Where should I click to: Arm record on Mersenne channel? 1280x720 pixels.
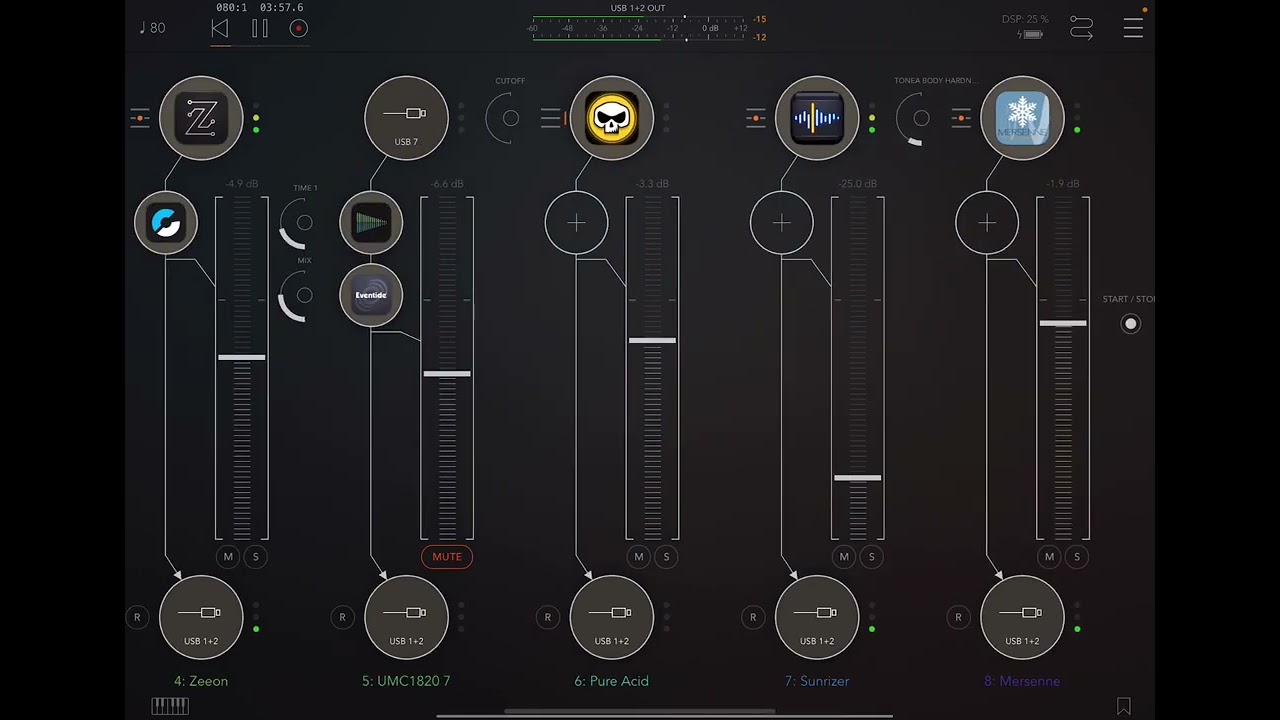(958, 617)
